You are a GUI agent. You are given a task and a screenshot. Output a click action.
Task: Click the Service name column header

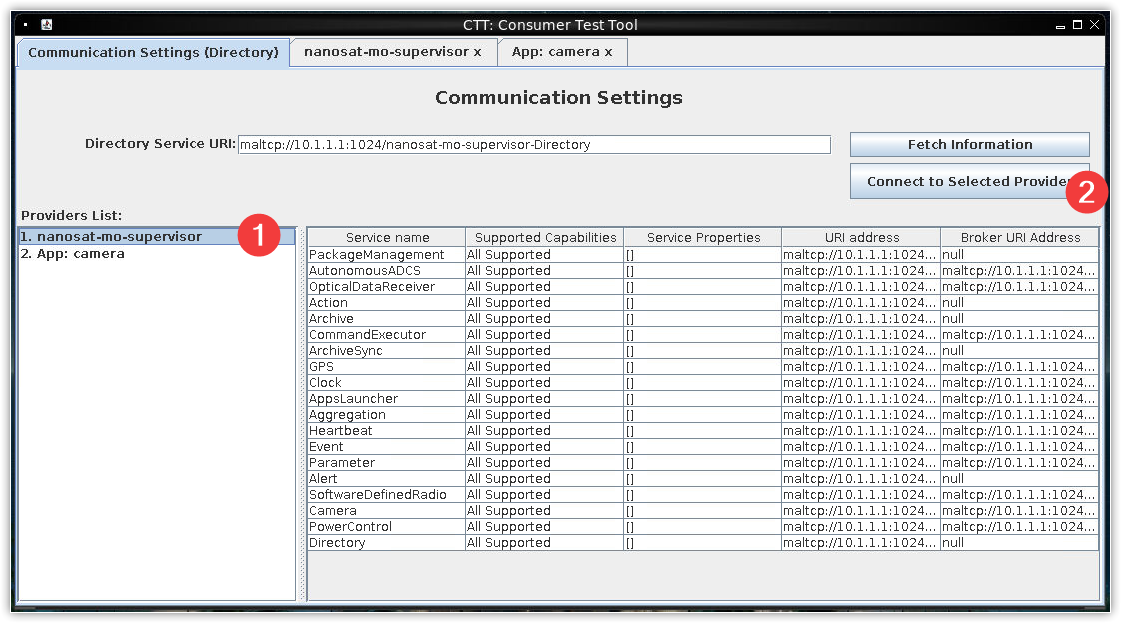[x=387, y=238]
